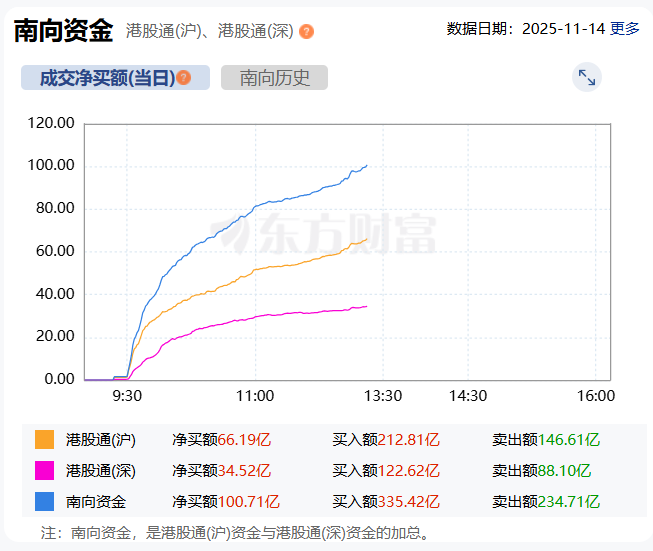Click blue 南向资金 legend swatch
The image size is (653, 551).
45,501
